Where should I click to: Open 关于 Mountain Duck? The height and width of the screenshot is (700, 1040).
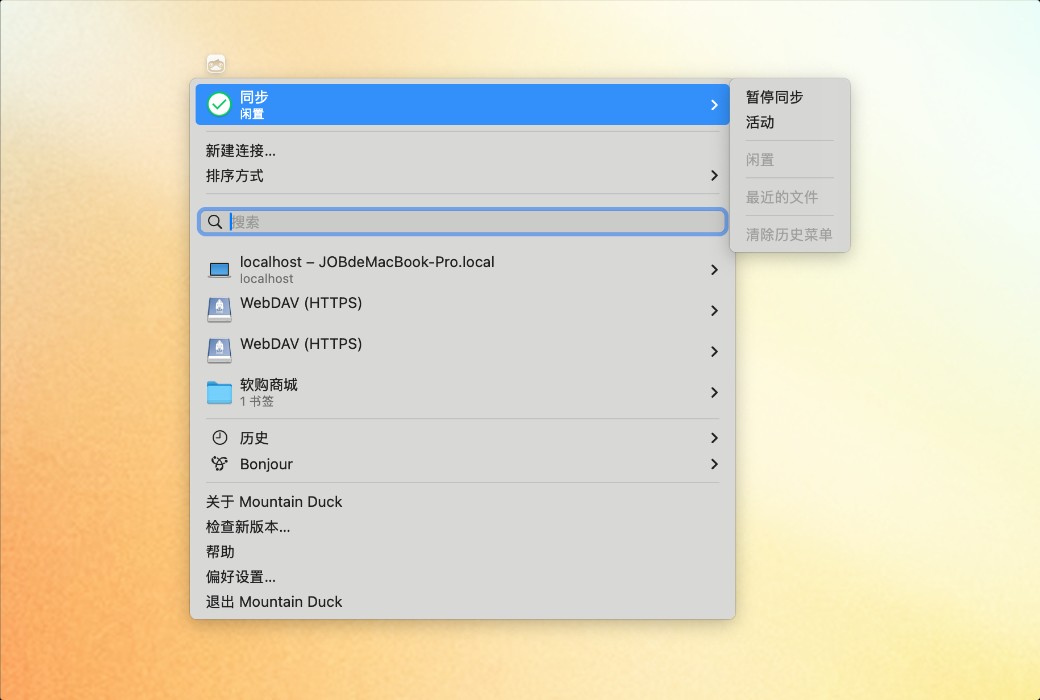coord(273,502)
